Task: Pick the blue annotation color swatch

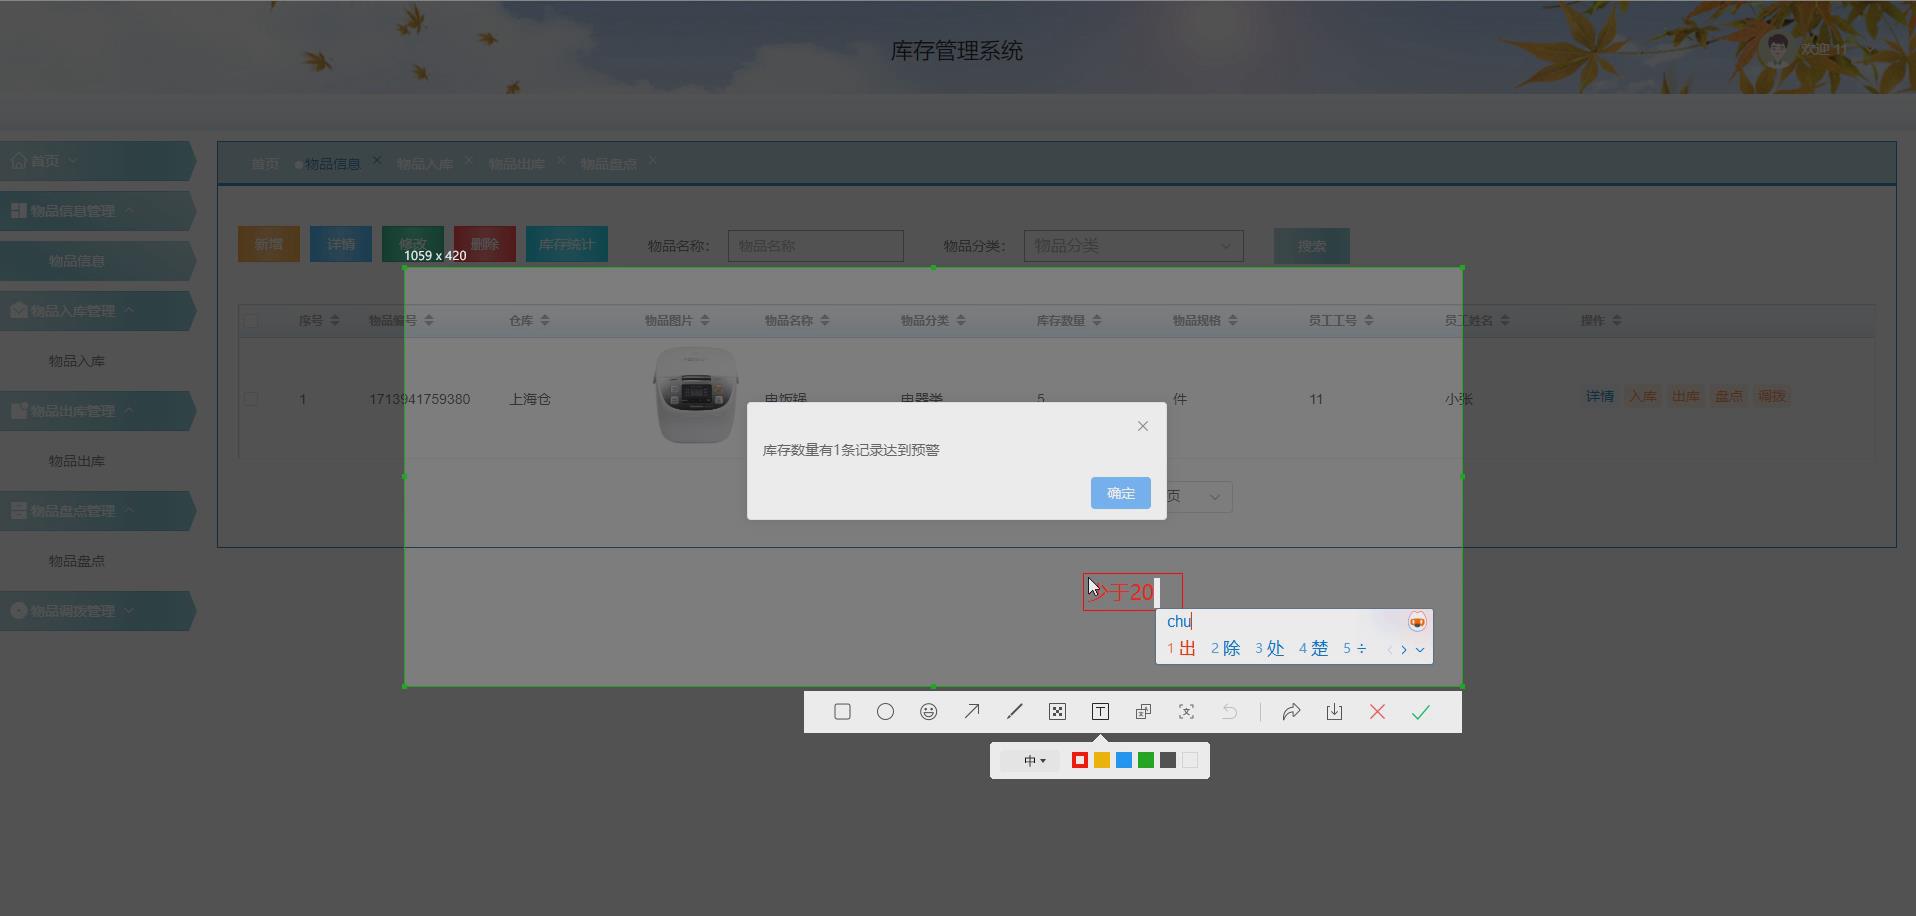Action: tap(1123, 760)
